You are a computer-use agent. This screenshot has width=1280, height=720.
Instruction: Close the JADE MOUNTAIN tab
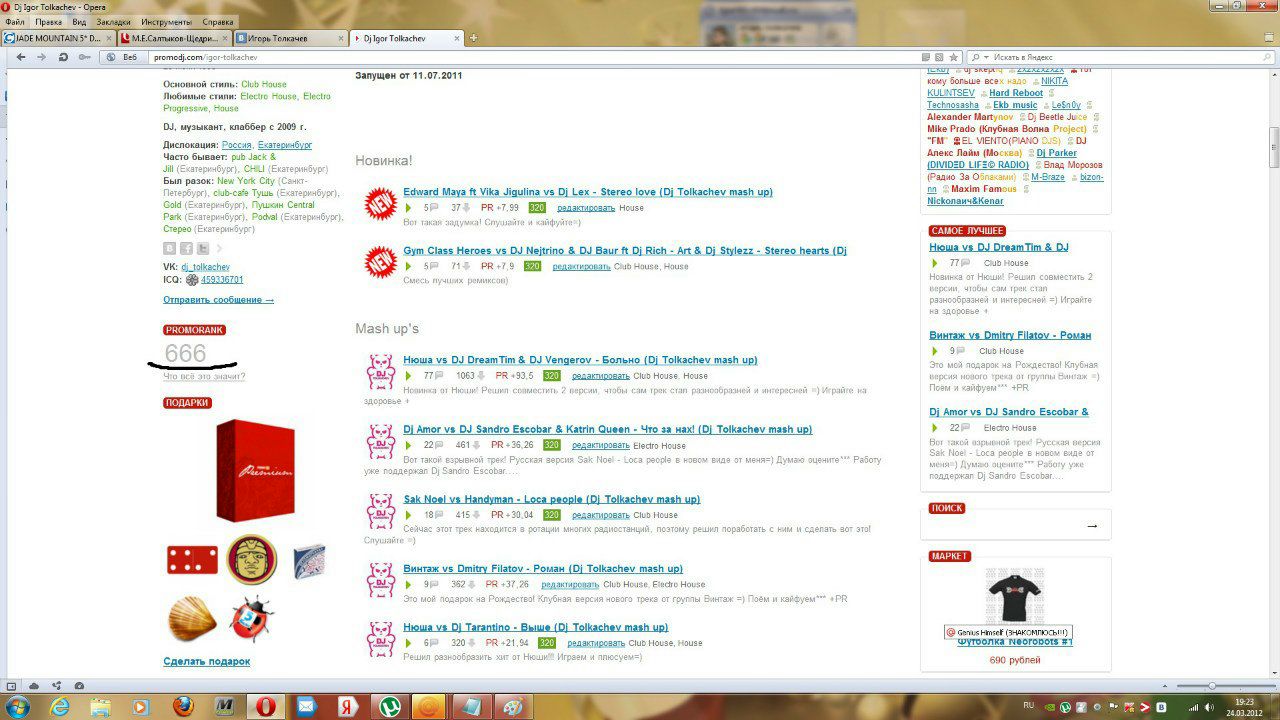pos(107,38)
